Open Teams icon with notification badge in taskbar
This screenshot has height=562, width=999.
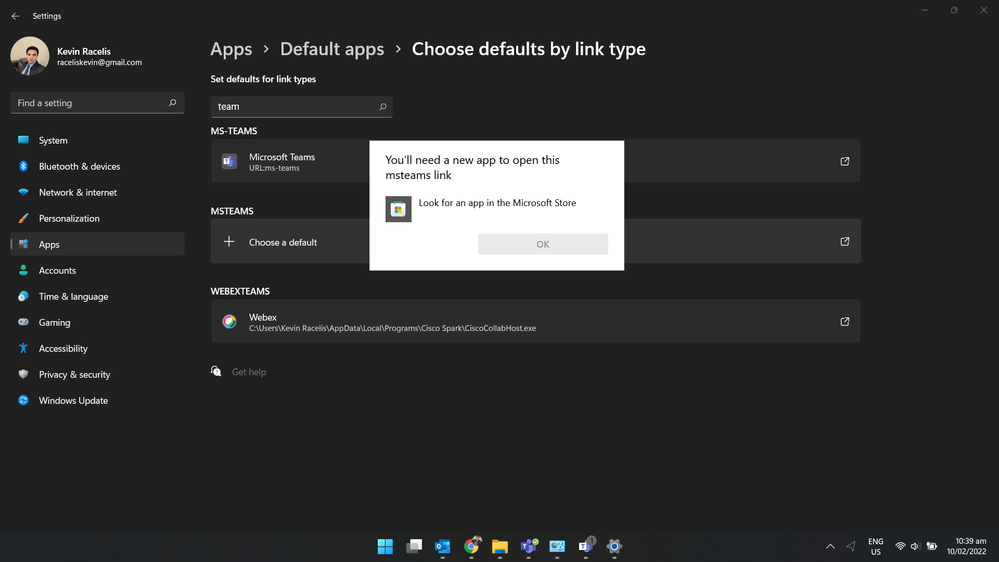[586, 545]
